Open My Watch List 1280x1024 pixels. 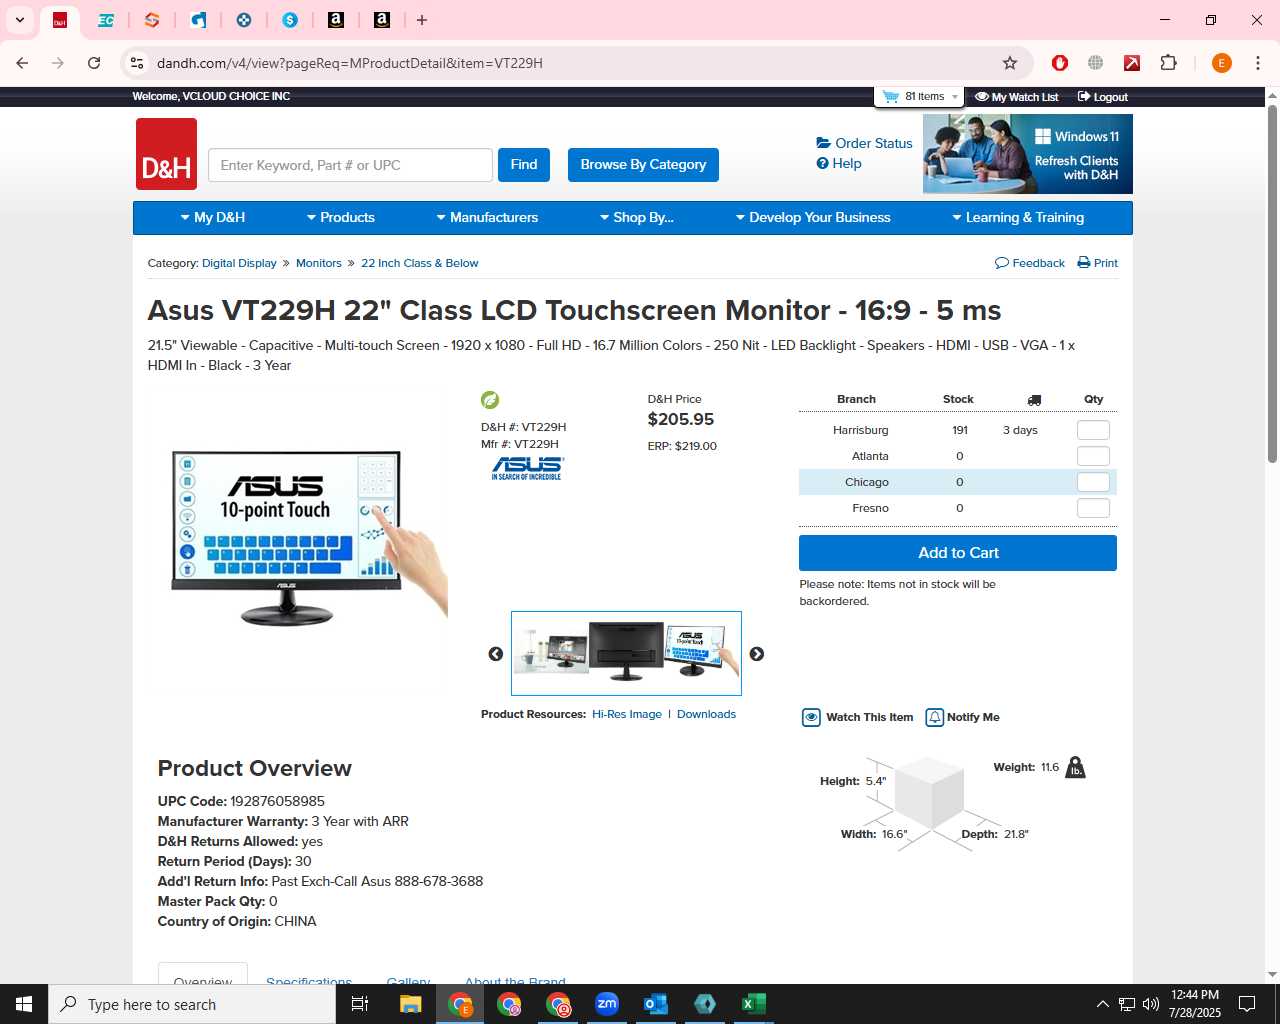pos(1016,97)
